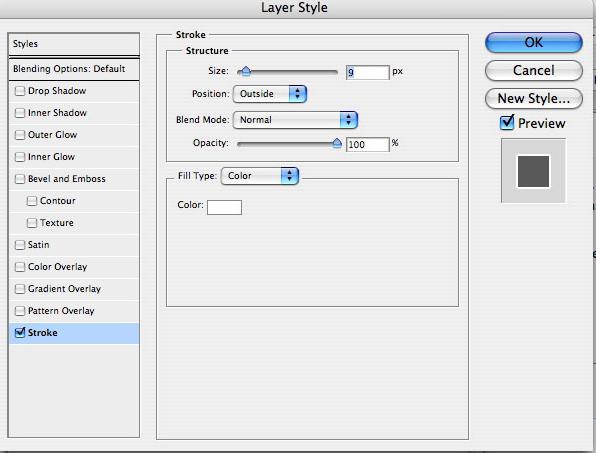Open the Position dropdown set to Outside

[x=269, y=94]
